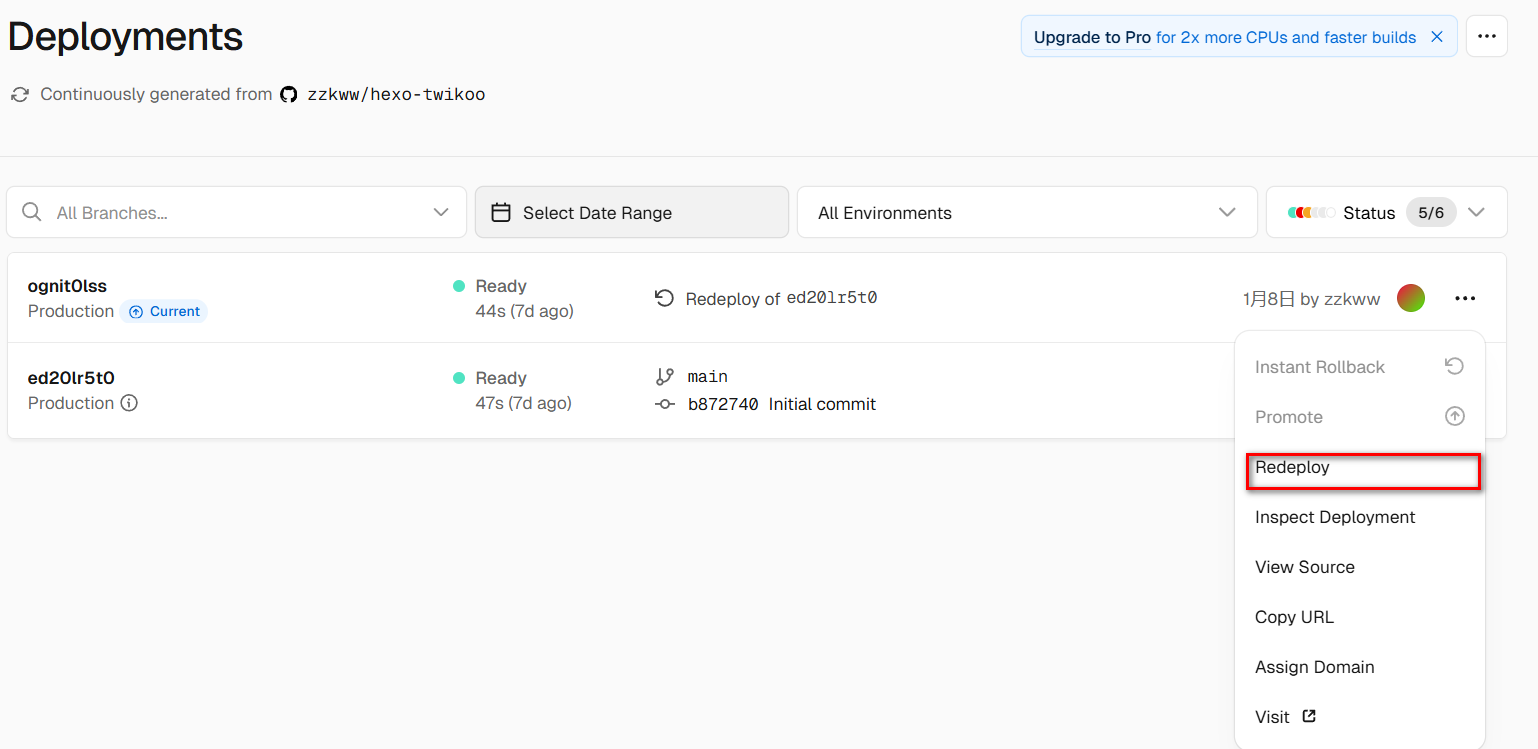Viewport: 1538px width, 749px height.
Task: Expand the All Branches dropdown
Action: click(440, 212)
